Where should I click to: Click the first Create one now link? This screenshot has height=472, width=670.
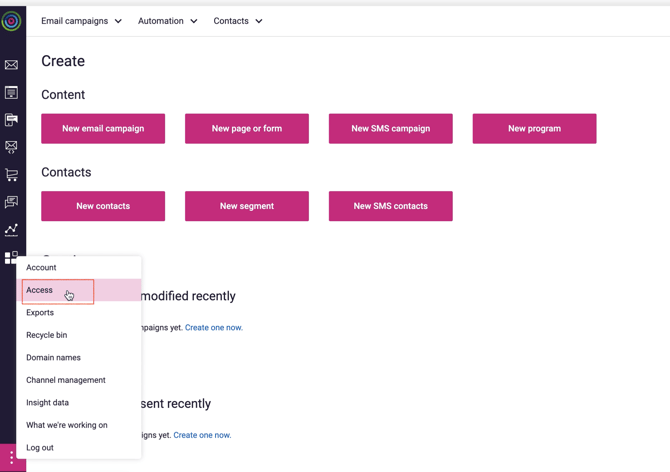(x=213, y=328)
